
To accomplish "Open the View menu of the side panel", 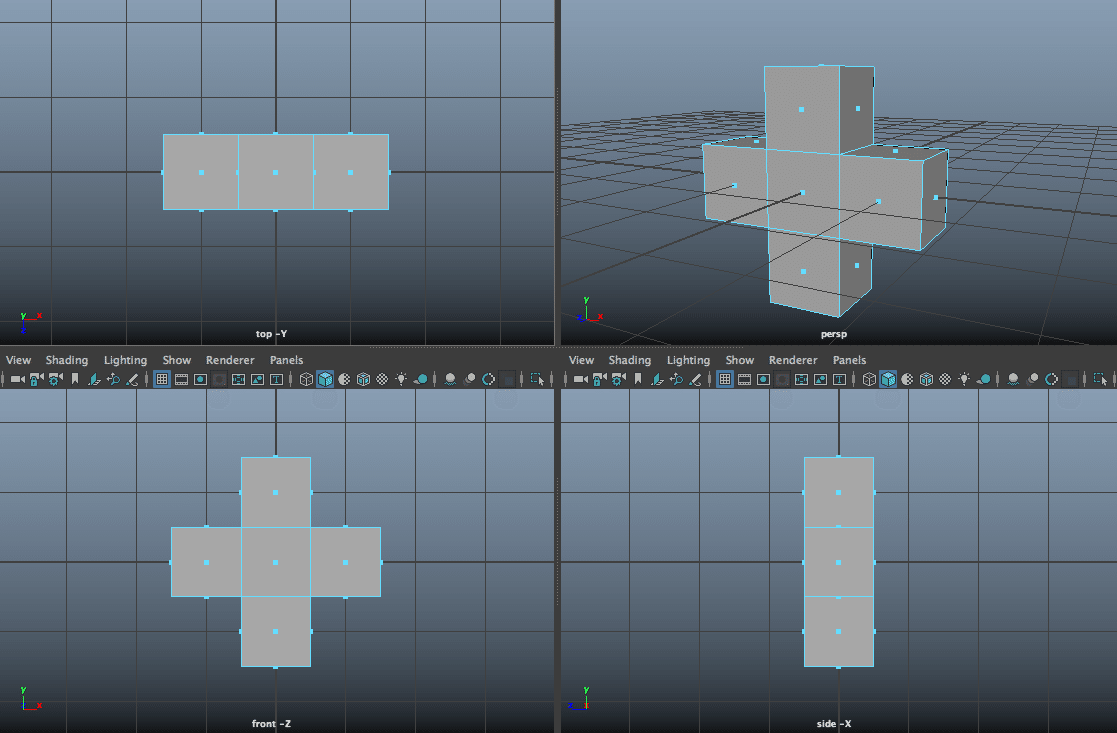I will 581,360.
